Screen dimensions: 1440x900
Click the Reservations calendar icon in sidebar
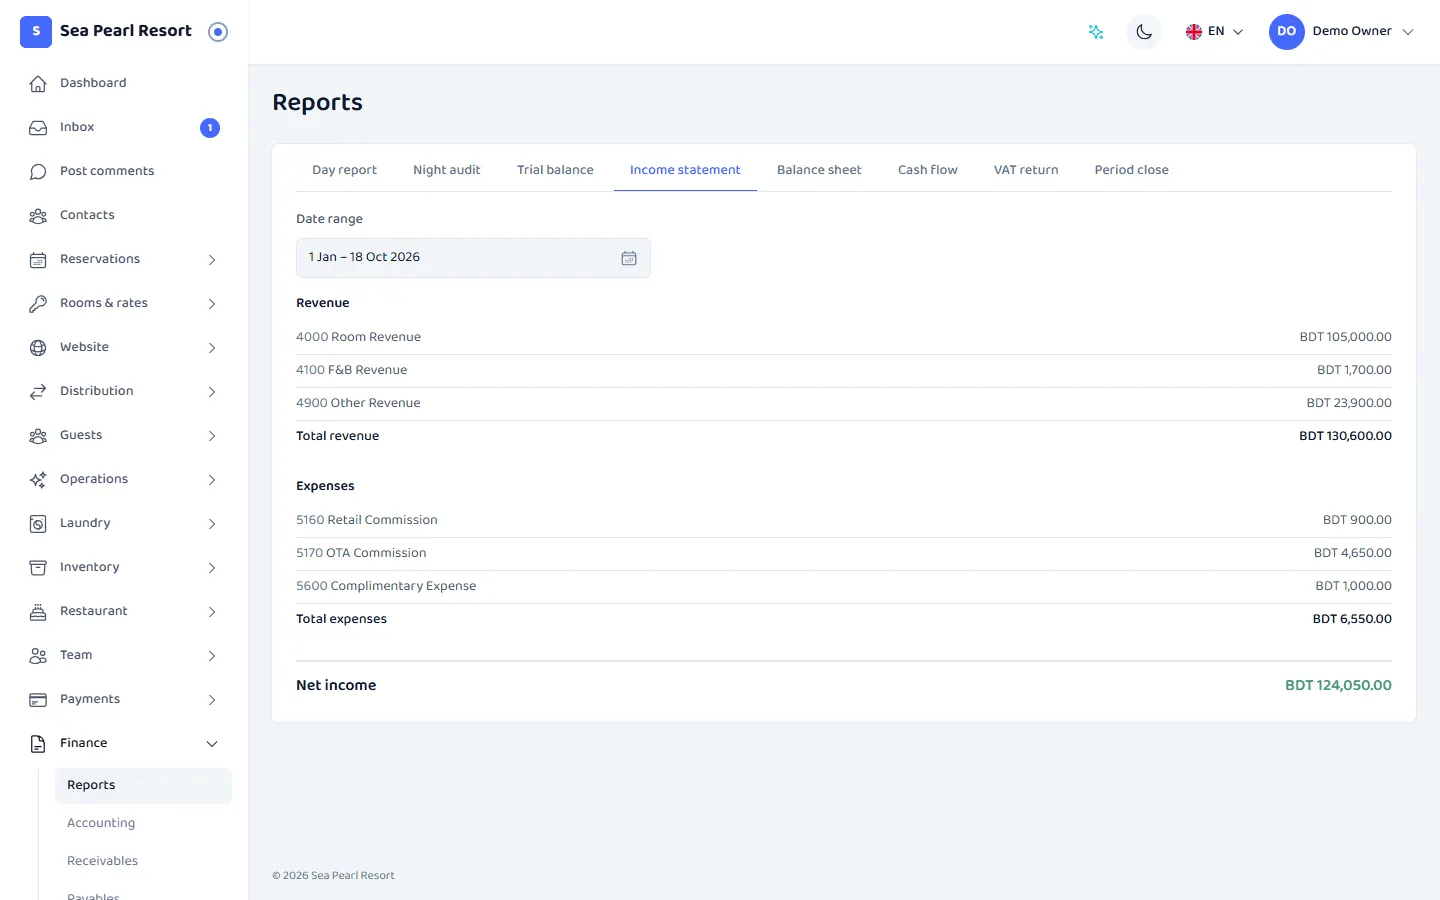tap(38, 260)
